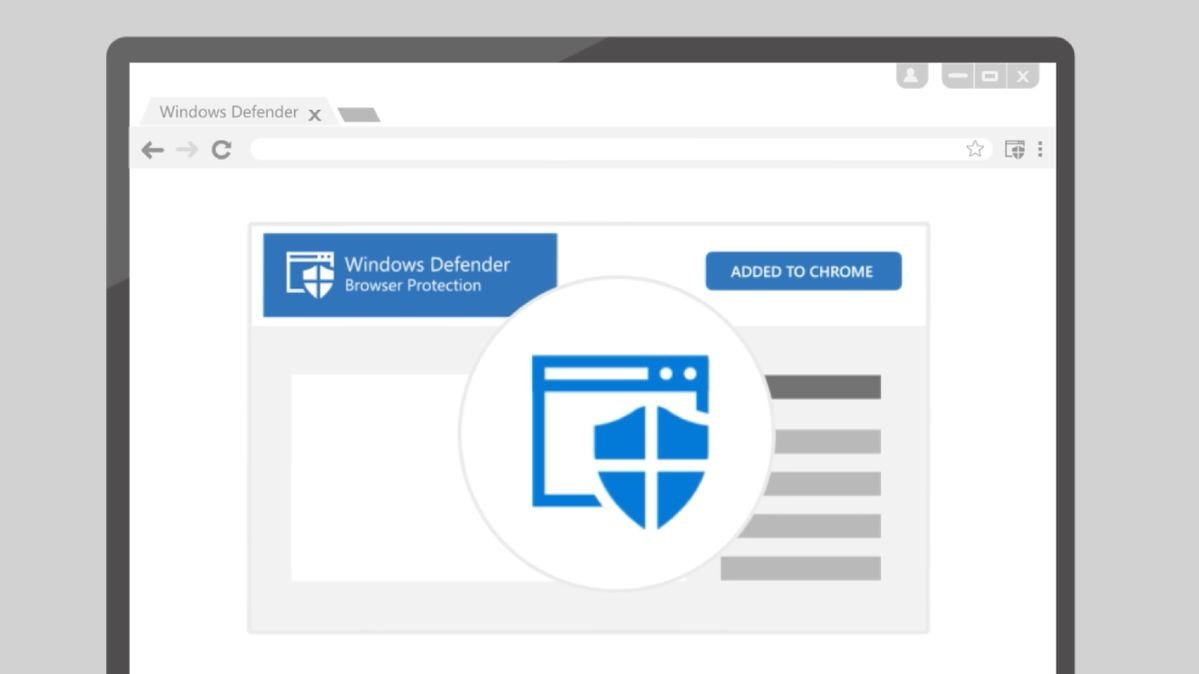The height and width of the screenshot is (674, 1199).
Task: Minimize the browser window
Action: pos(957,76)
